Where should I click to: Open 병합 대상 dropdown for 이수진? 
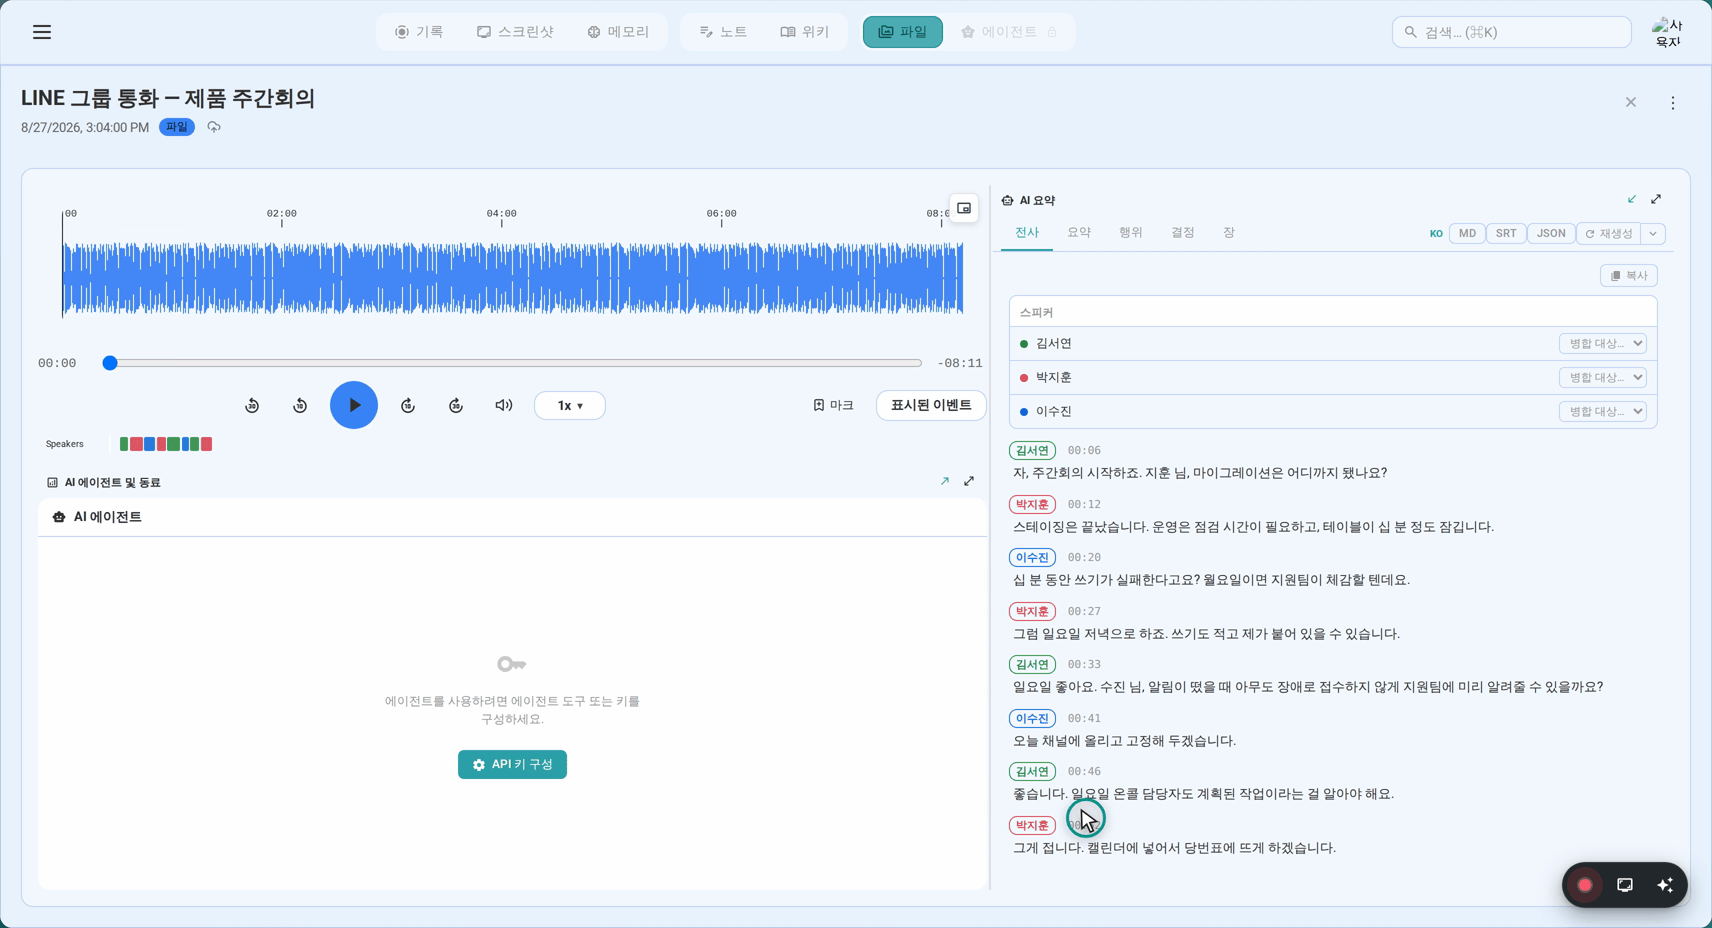[x=1603, y=411]
